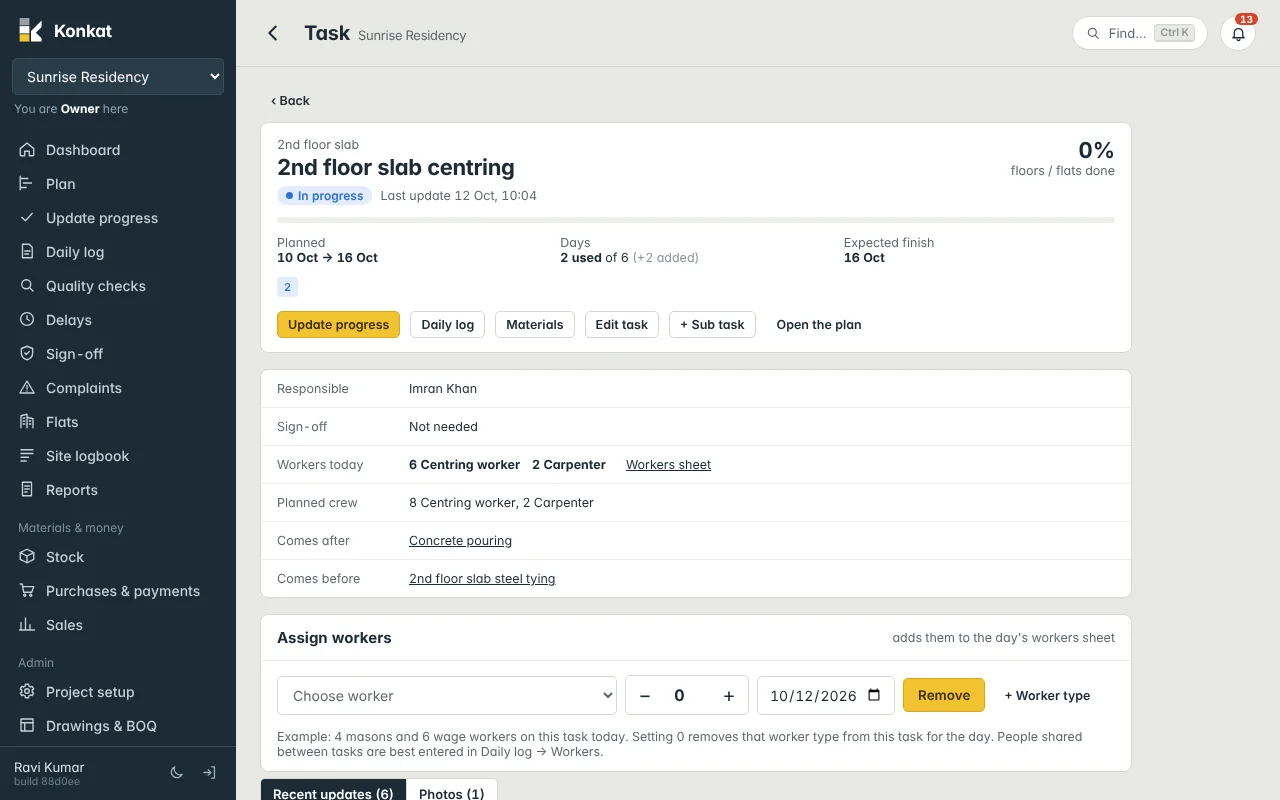Open notifications bell with 13 badge
1280x800 pixels.
[1238, 33]
